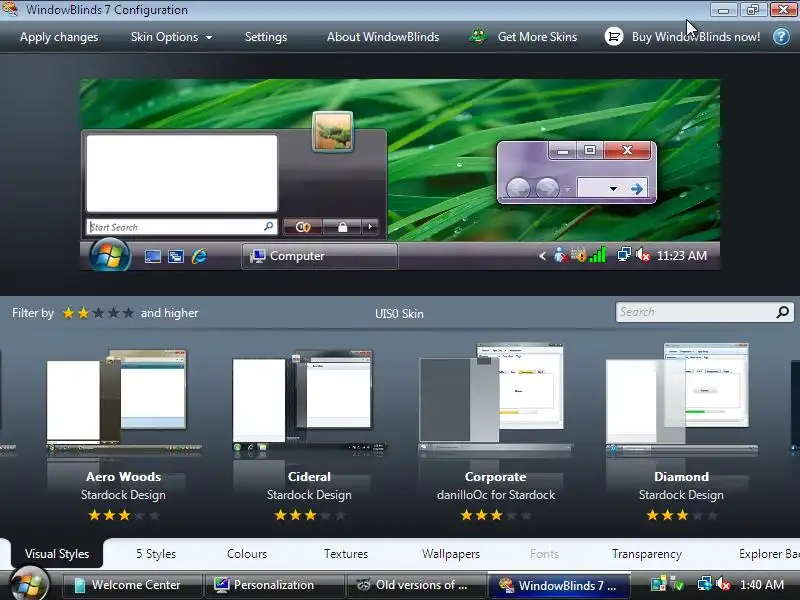
Task: Open the Windows Start orb
Action: click(x=30, y=584)
